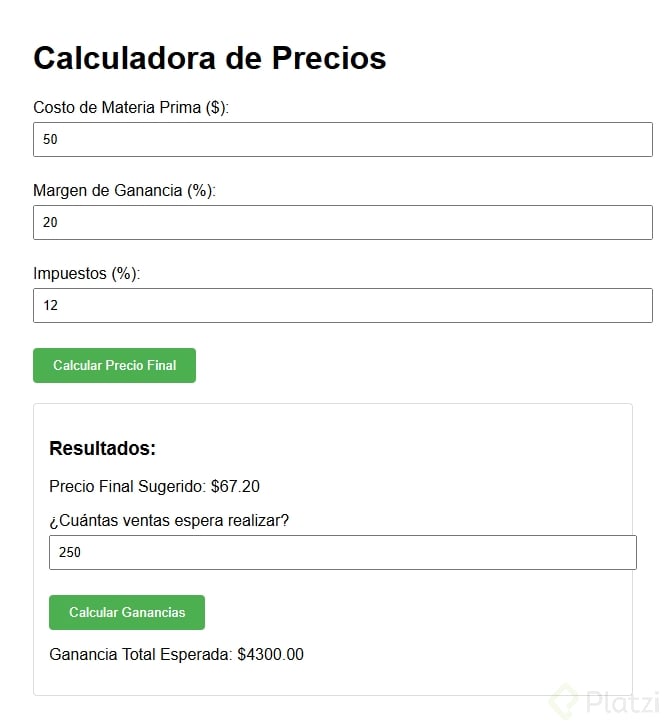Viewport: 666px width, 728px height.
Task: Click the 'Precio Final Sugerido' label text
Action: point(127,487)
